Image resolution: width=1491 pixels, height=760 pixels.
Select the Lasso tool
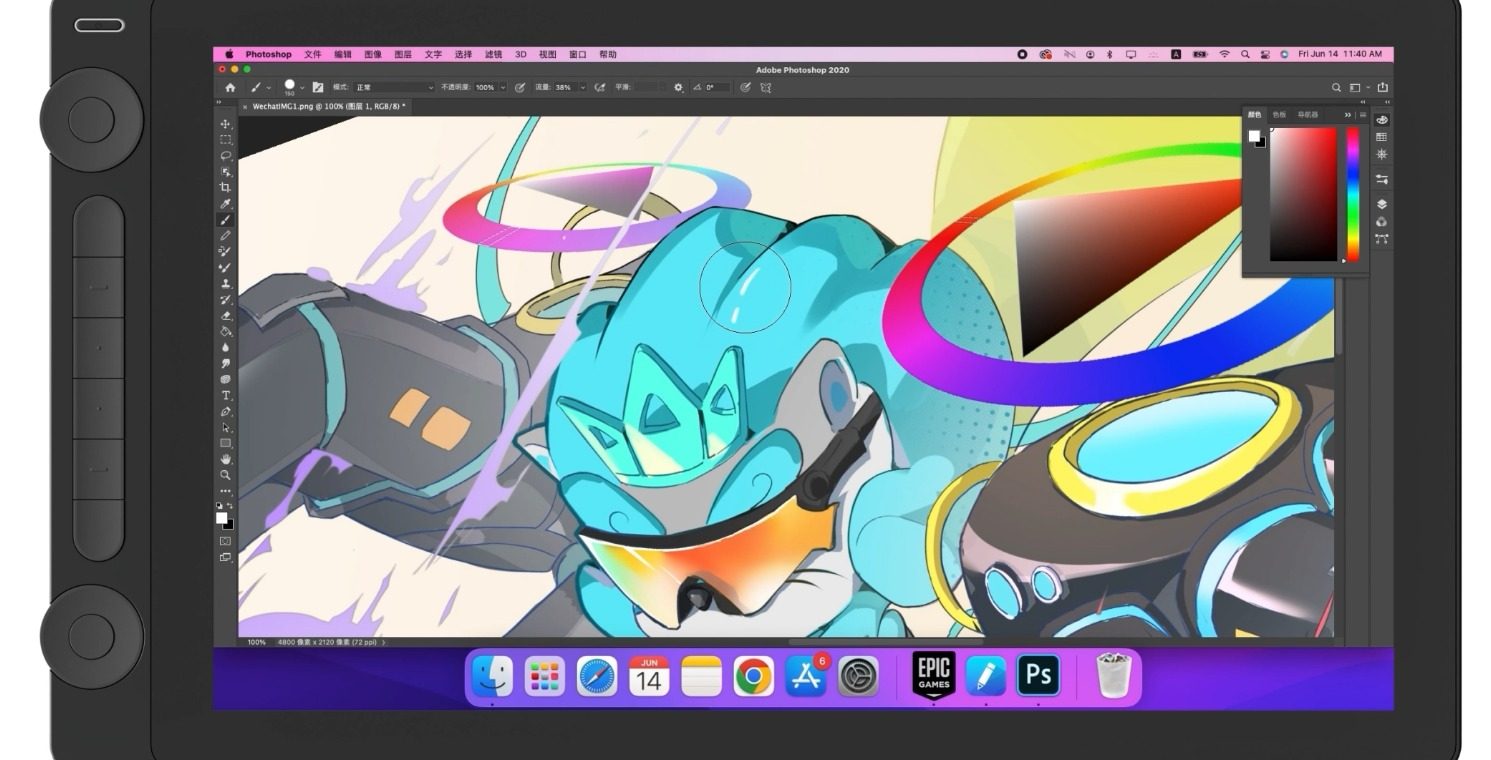tap(225, 156)
